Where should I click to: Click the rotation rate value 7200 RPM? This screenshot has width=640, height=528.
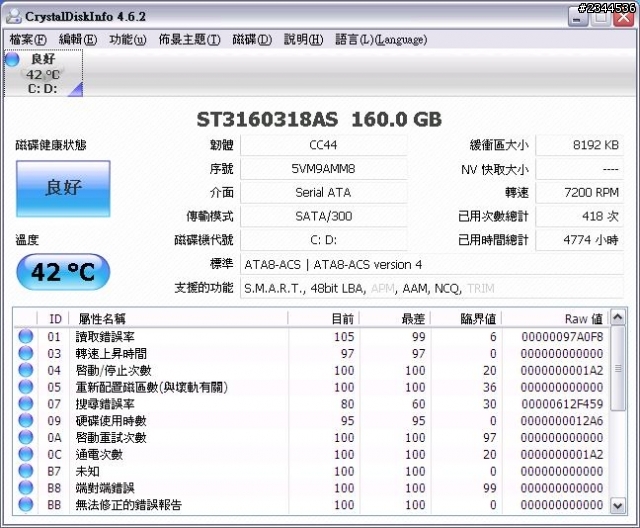[x=580, y=193]
